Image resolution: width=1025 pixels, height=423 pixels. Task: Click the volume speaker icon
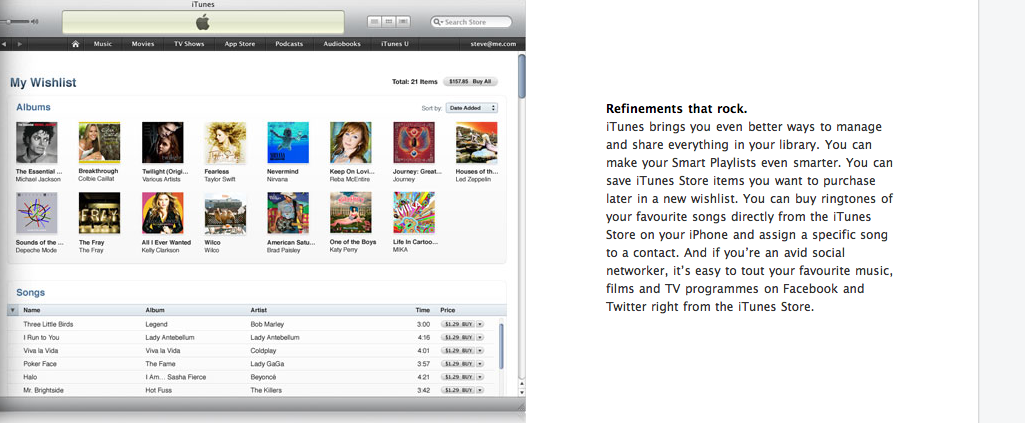(x=35, y=22)
